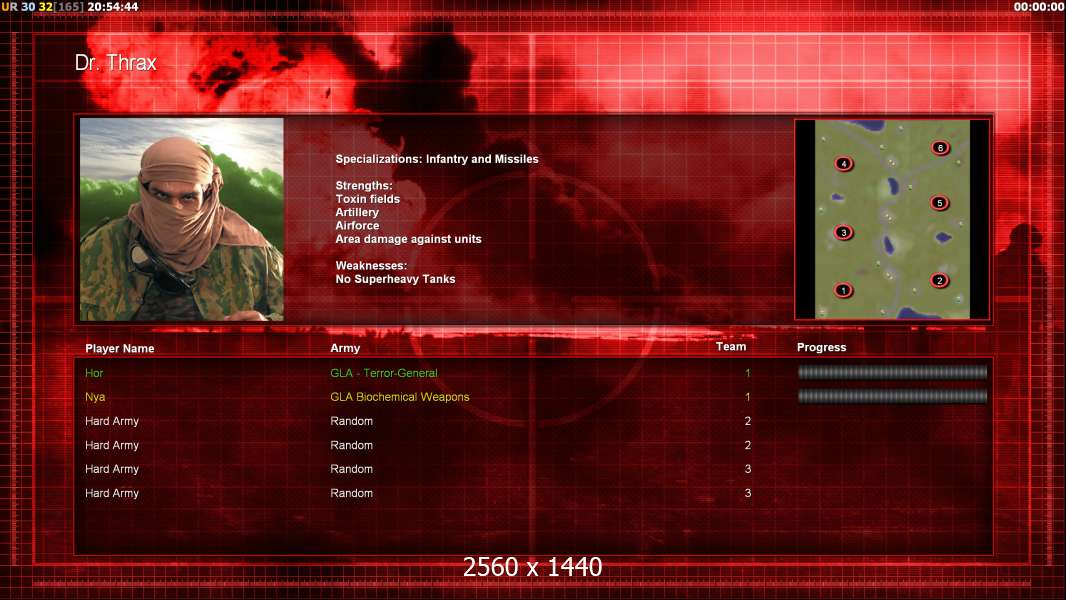Click the Dr. Thrax title text
The width and height of the screenshot is (1066, 600).
click(x=116, y=63)
